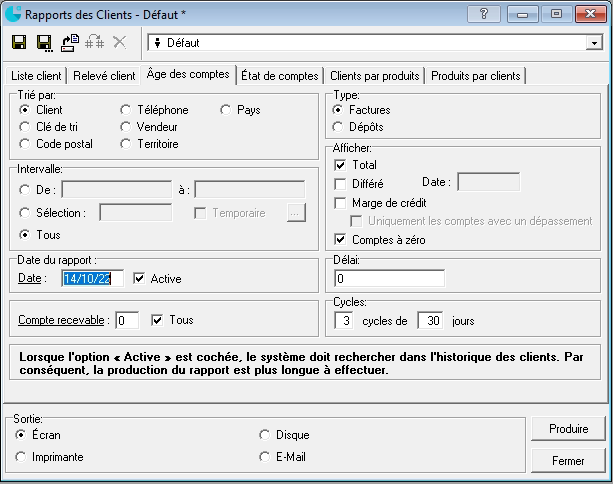Enable the Différé checkbox

[x=341, y=184]
